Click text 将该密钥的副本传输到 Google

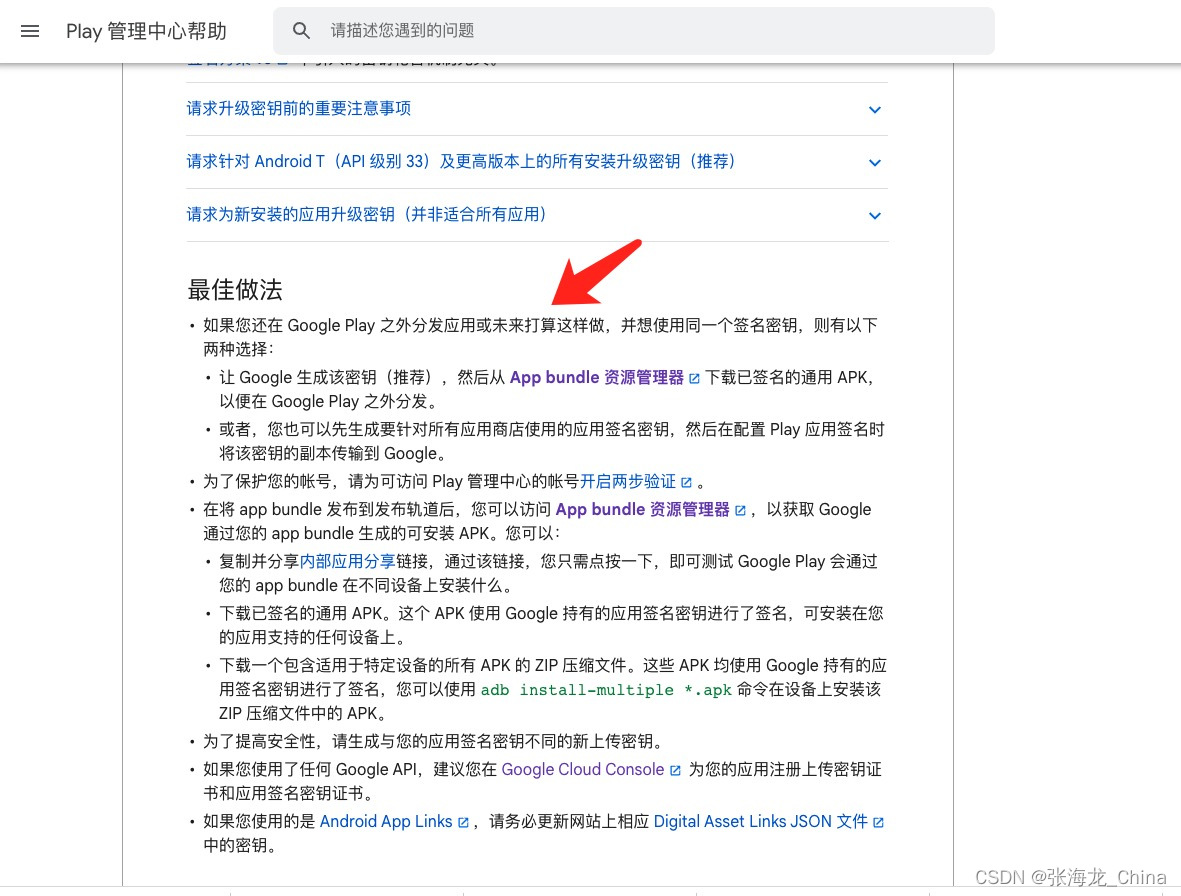pos(328,453)
